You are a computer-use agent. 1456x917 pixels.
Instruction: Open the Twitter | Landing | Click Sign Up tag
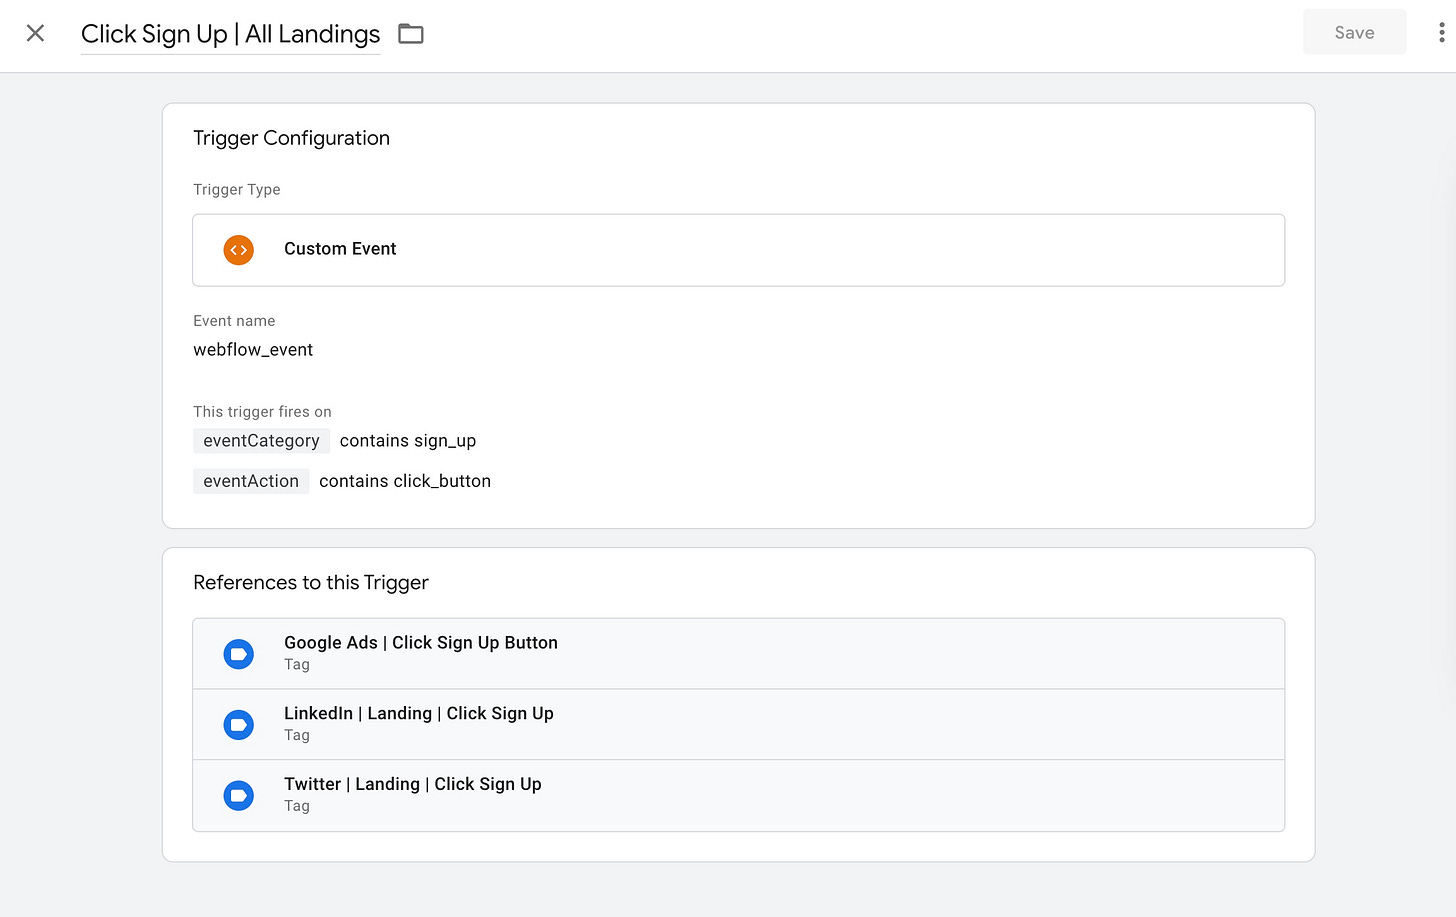(x=738, y=796)
